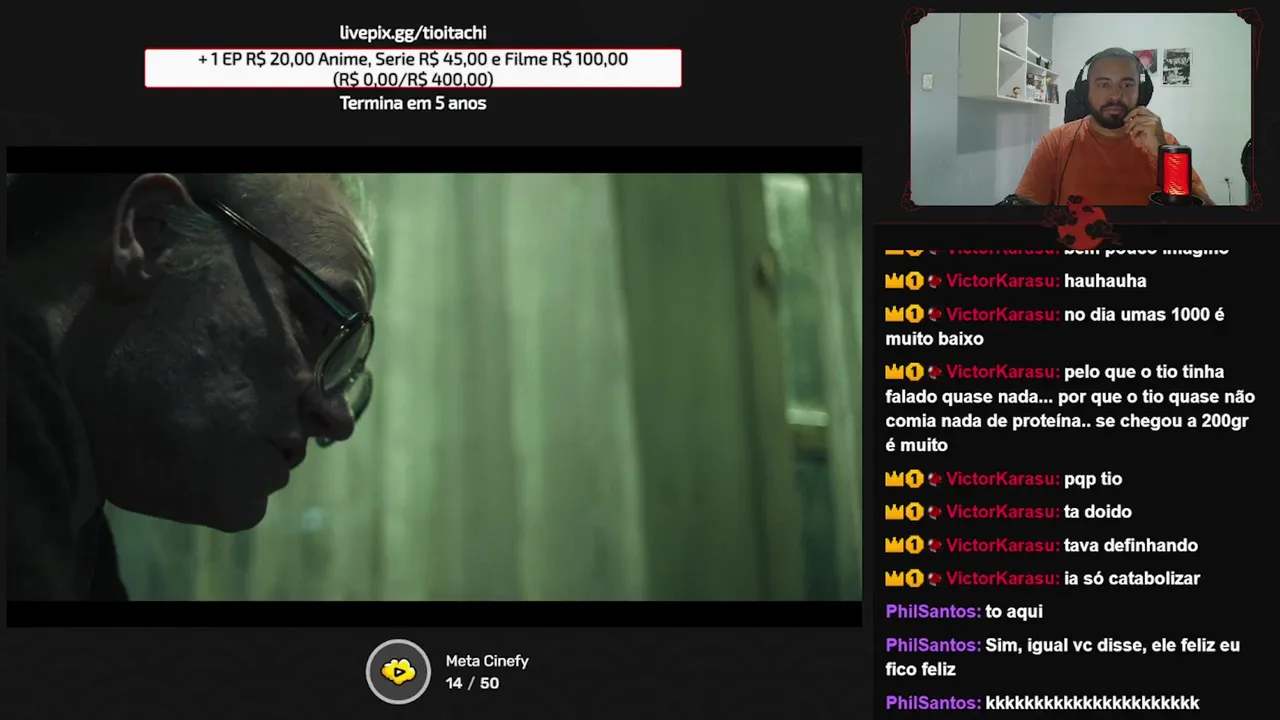Viewport: 1280px width, 720px height.
Task: Click the donation goal bar R$ 0,00/R$ 400,00
Action: click(x=413, y=68)
